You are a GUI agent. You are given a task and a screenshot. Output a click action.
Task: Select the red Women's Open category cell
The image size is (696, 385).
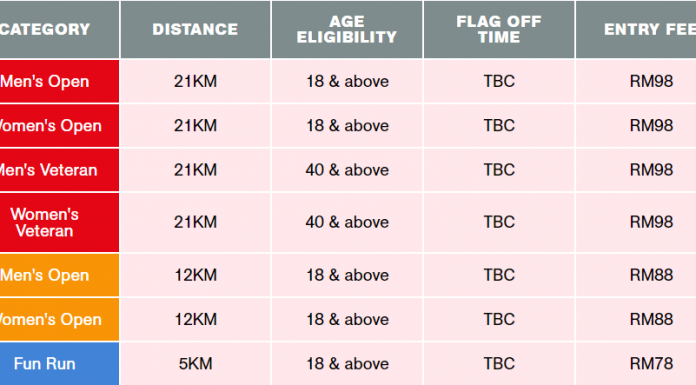[59, 126]
